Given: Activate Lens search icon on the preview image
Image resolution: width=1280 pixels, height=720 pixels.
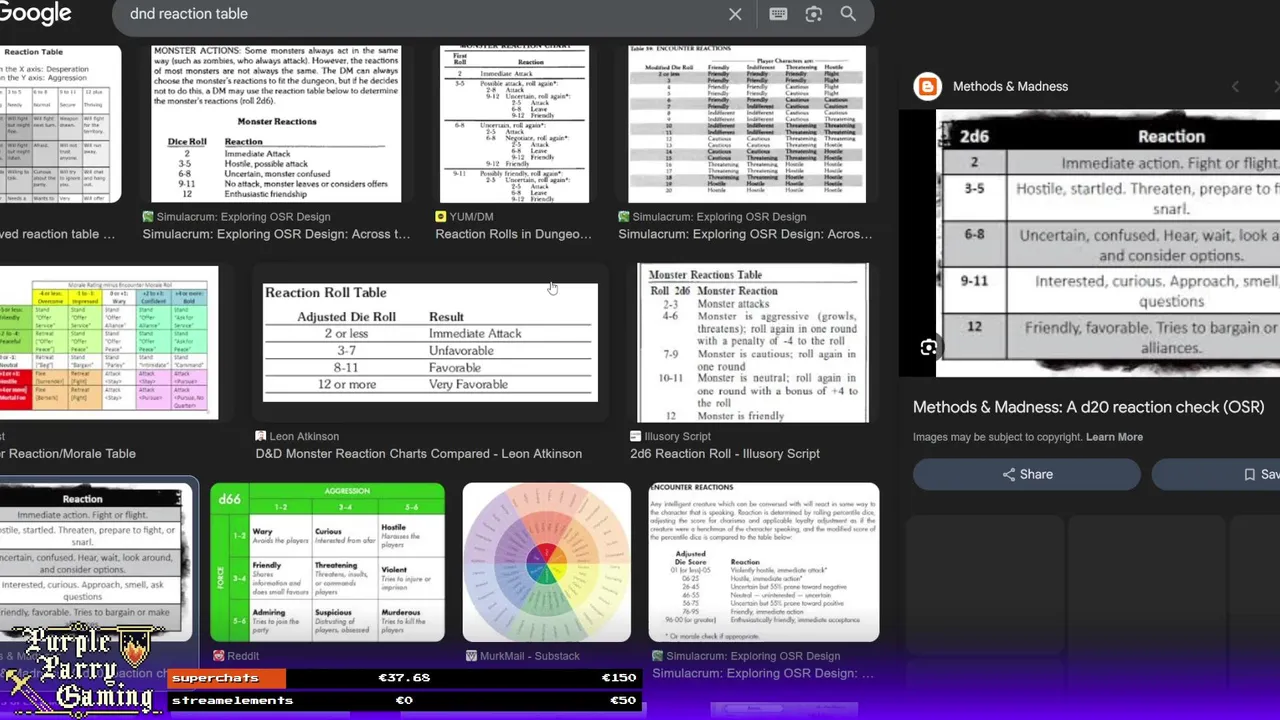Looking at the screenshot, I should (x=928, y=347).
